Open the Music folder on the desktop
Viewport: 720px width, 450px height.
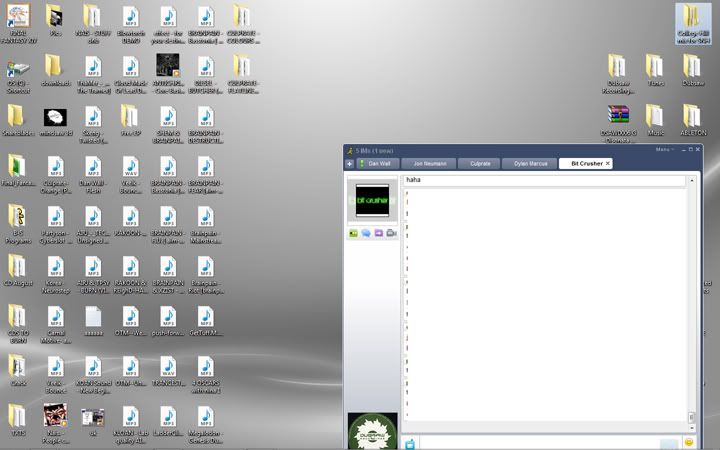click(x=655, y=120)
